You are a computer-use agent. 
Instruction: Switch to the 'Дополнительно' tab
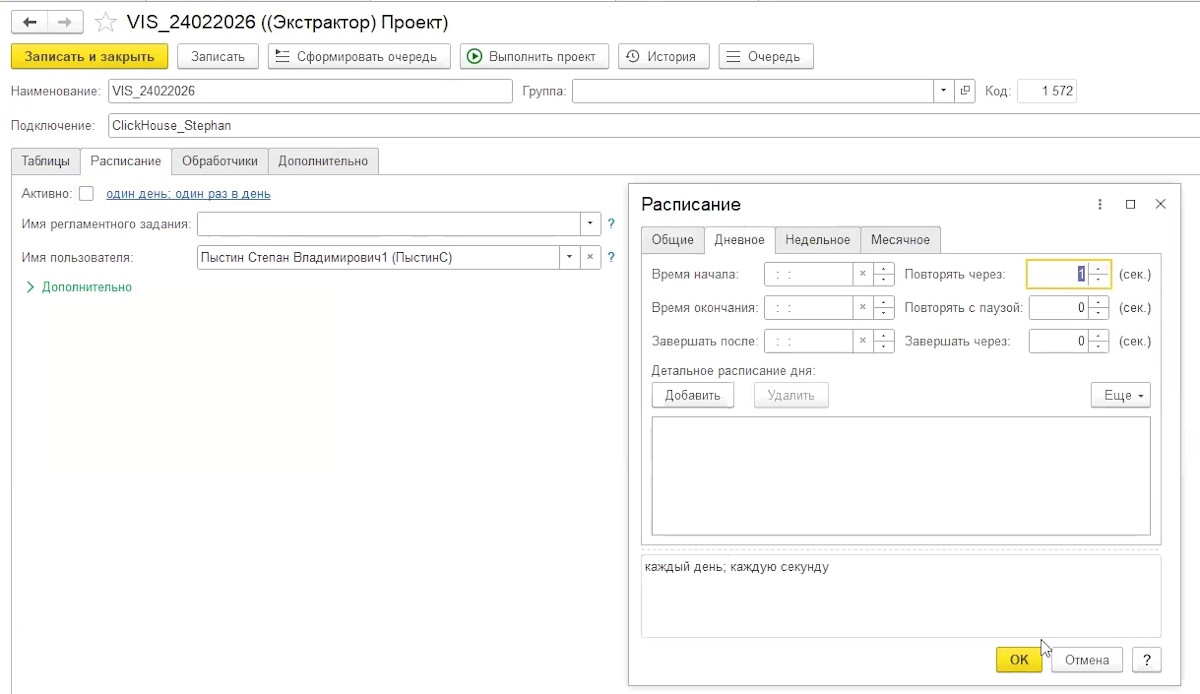(323, 161)
